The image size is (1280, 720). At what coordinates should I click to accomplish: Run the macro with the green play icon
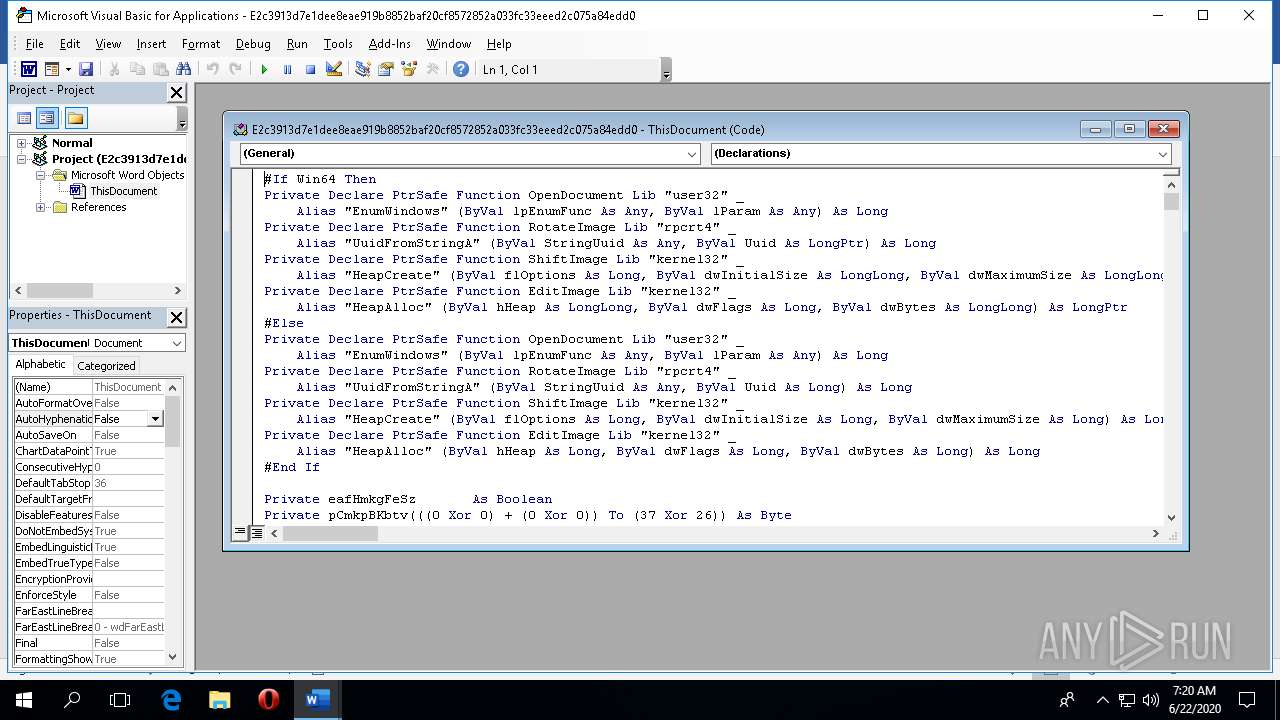264,69
